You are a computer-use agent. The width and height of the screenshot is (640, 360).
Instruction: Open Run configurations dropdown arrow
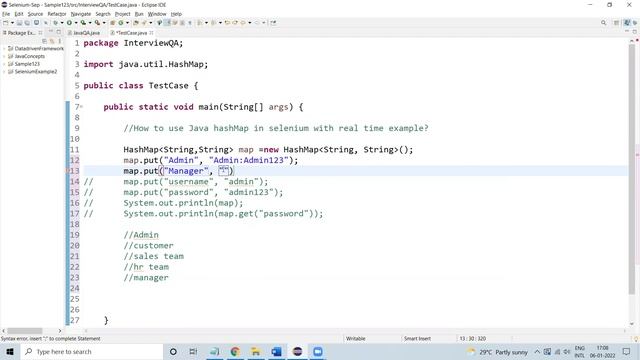pyautogui.click(x=76, y=23)
